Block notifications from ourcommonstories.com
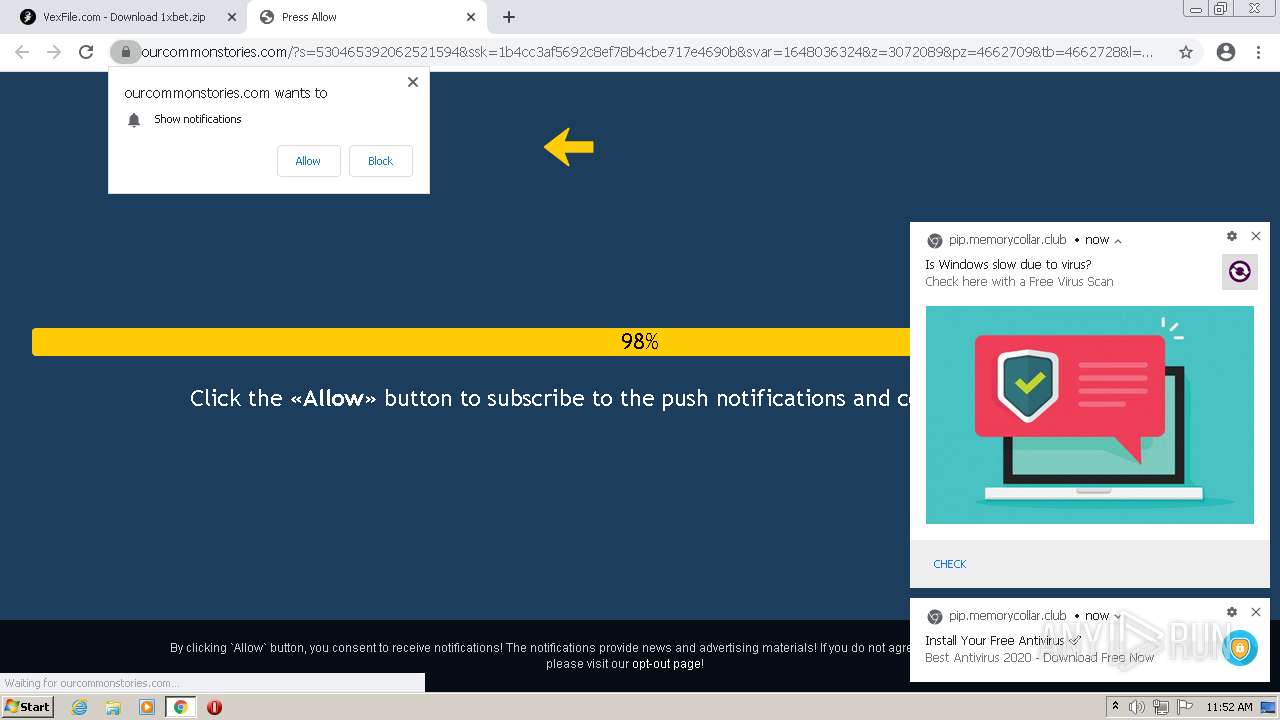This screenshot has height=720, width=1280. coord(380,161)
